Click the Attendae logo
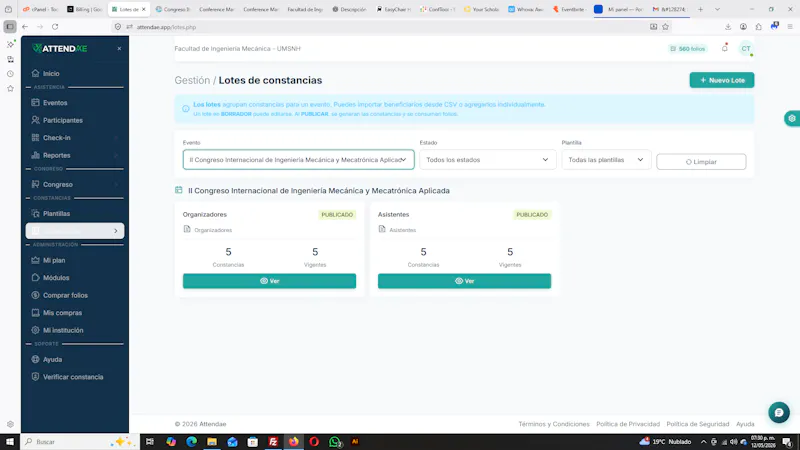The image size is (800, 450). tap(59, 48)
